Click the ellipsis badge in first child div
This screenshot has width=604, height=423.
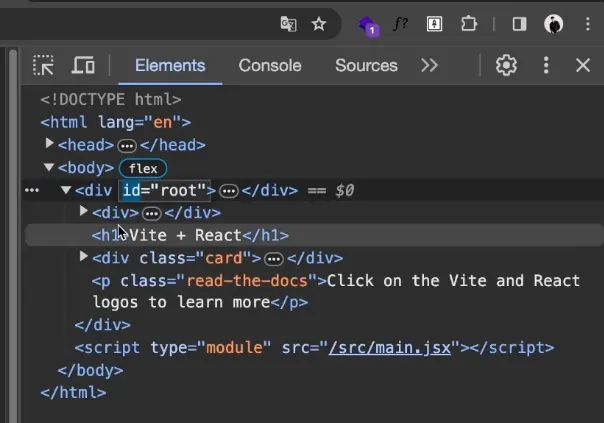coord(151,213)
